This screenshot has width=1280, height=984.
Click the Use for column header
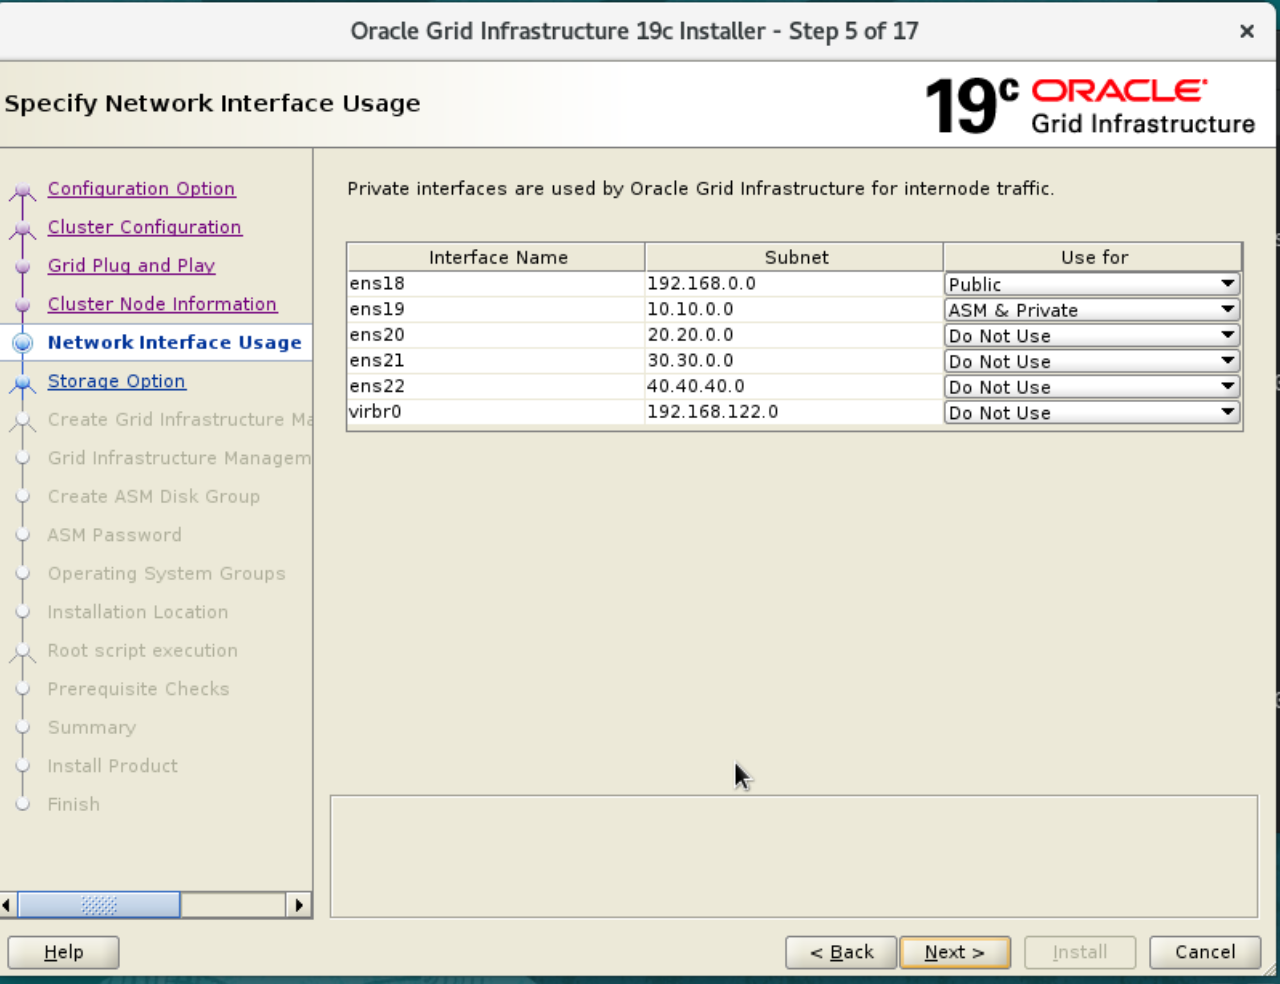(x=1093, y=257)
